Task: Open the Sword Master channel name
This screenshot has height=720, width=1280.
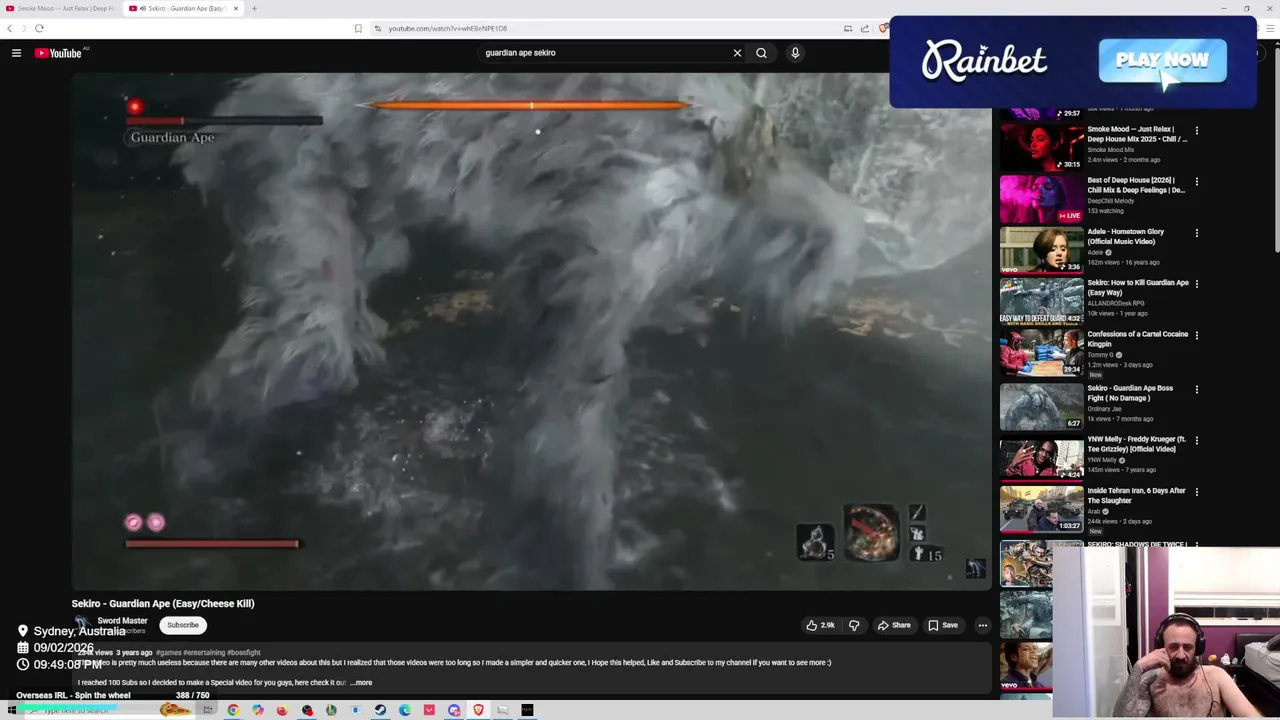Action: (x=122, y=621)
